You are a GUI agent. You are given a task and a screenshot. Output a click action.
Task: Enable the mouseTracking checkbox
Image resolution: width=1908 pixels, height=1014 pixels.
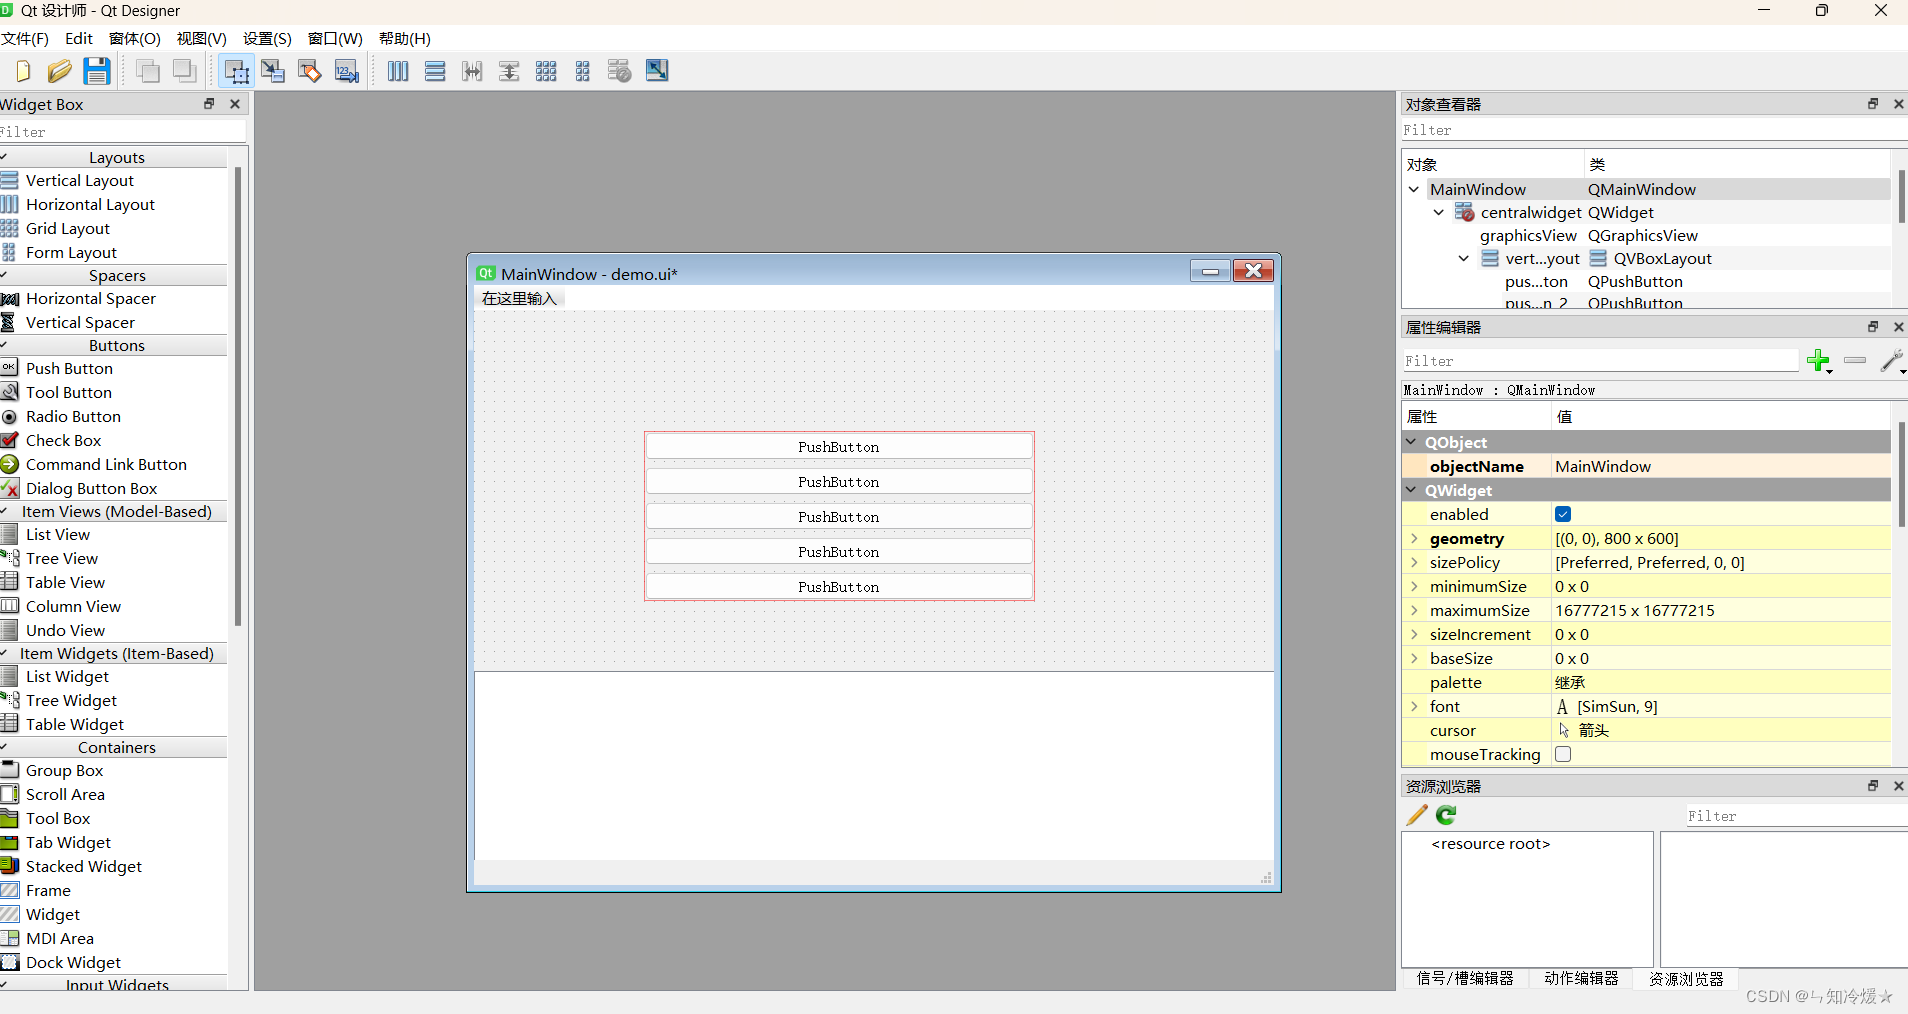(x=1563, y=754)
